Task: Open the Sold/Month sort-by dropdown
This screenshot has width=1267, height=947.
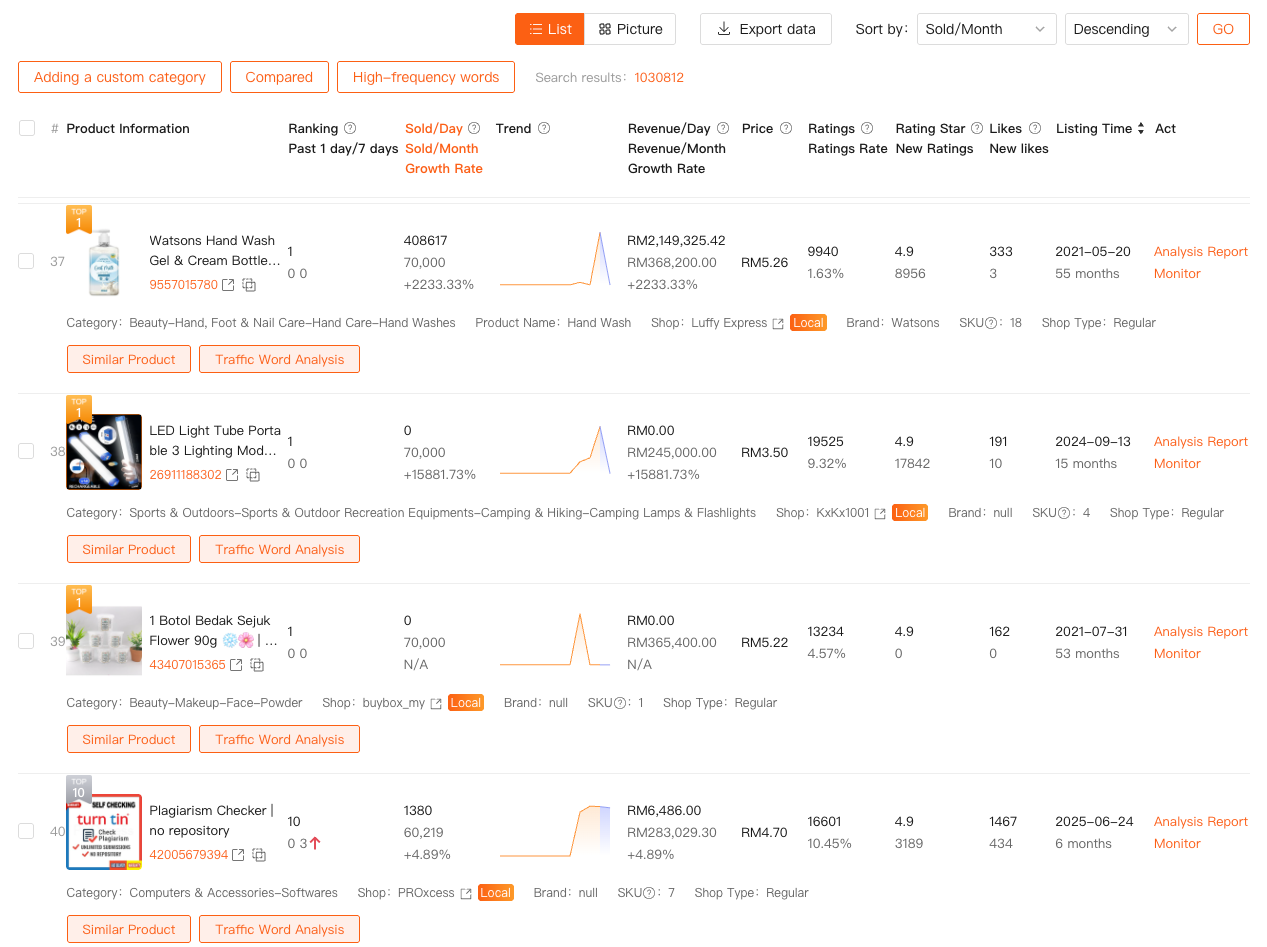Action: (986, 29)
